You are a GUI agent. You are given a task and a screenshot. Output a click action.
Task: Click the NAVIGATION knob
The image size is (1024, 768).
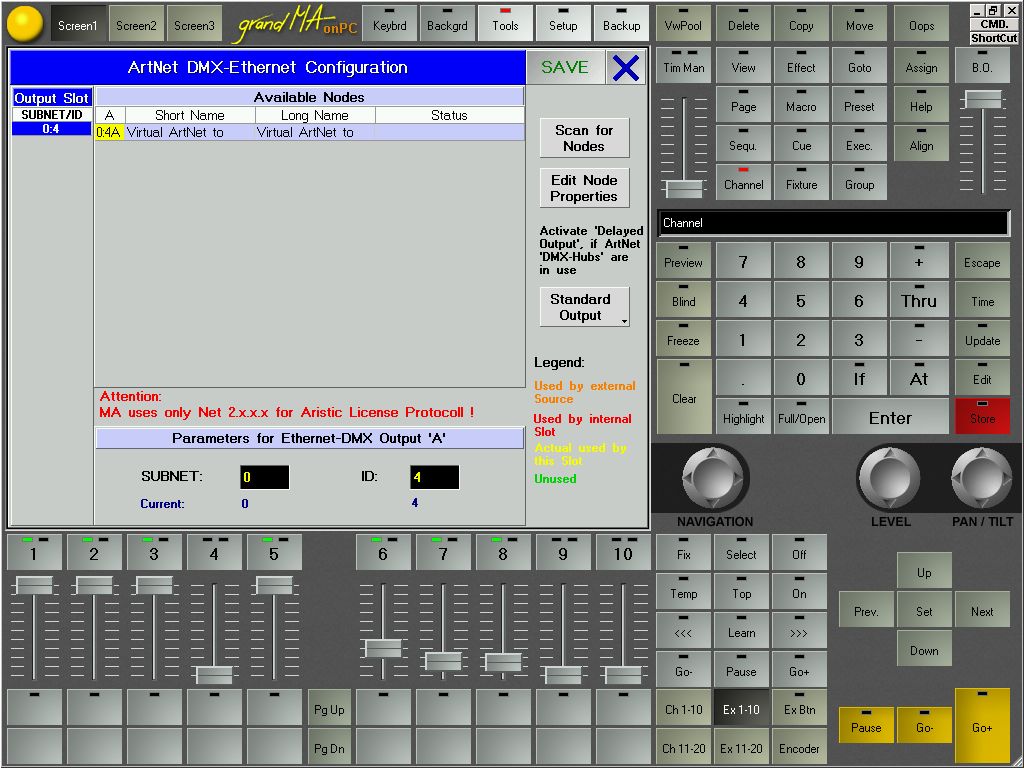pyautogui.click(x=713, y=477)
